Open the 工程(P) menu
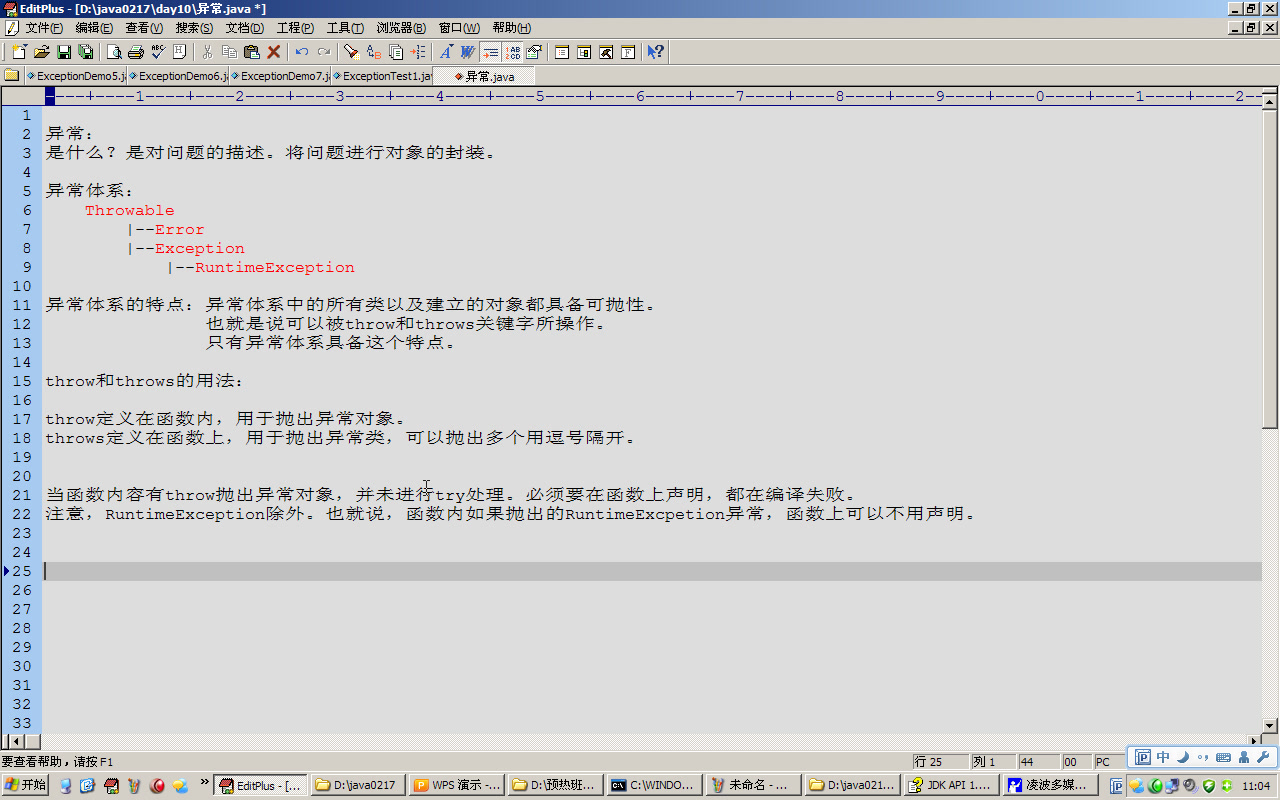 (295, 28)
